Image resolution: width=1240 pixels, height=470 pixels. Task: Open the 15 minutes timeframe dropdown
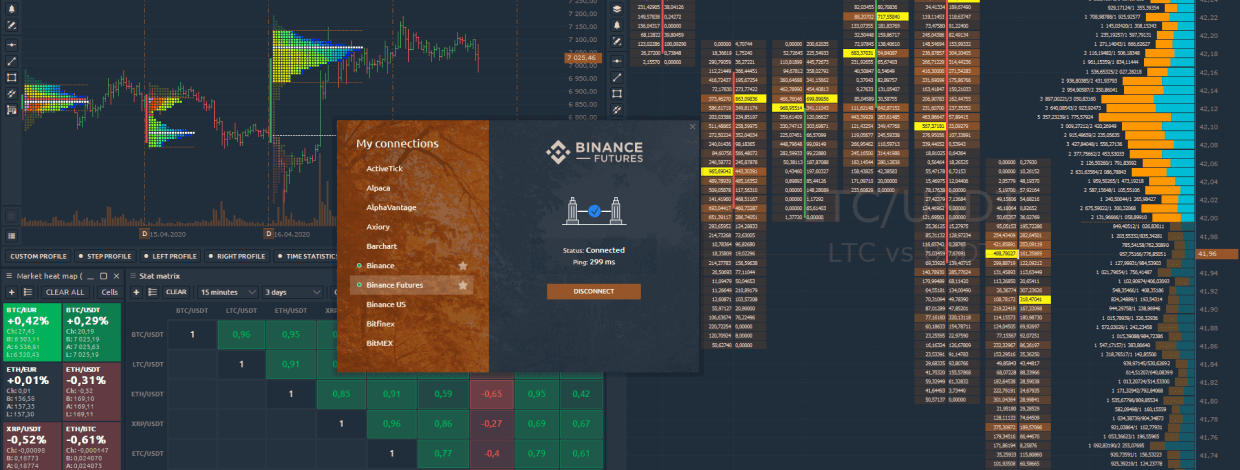pyautogui.click(x=227, y=292)
